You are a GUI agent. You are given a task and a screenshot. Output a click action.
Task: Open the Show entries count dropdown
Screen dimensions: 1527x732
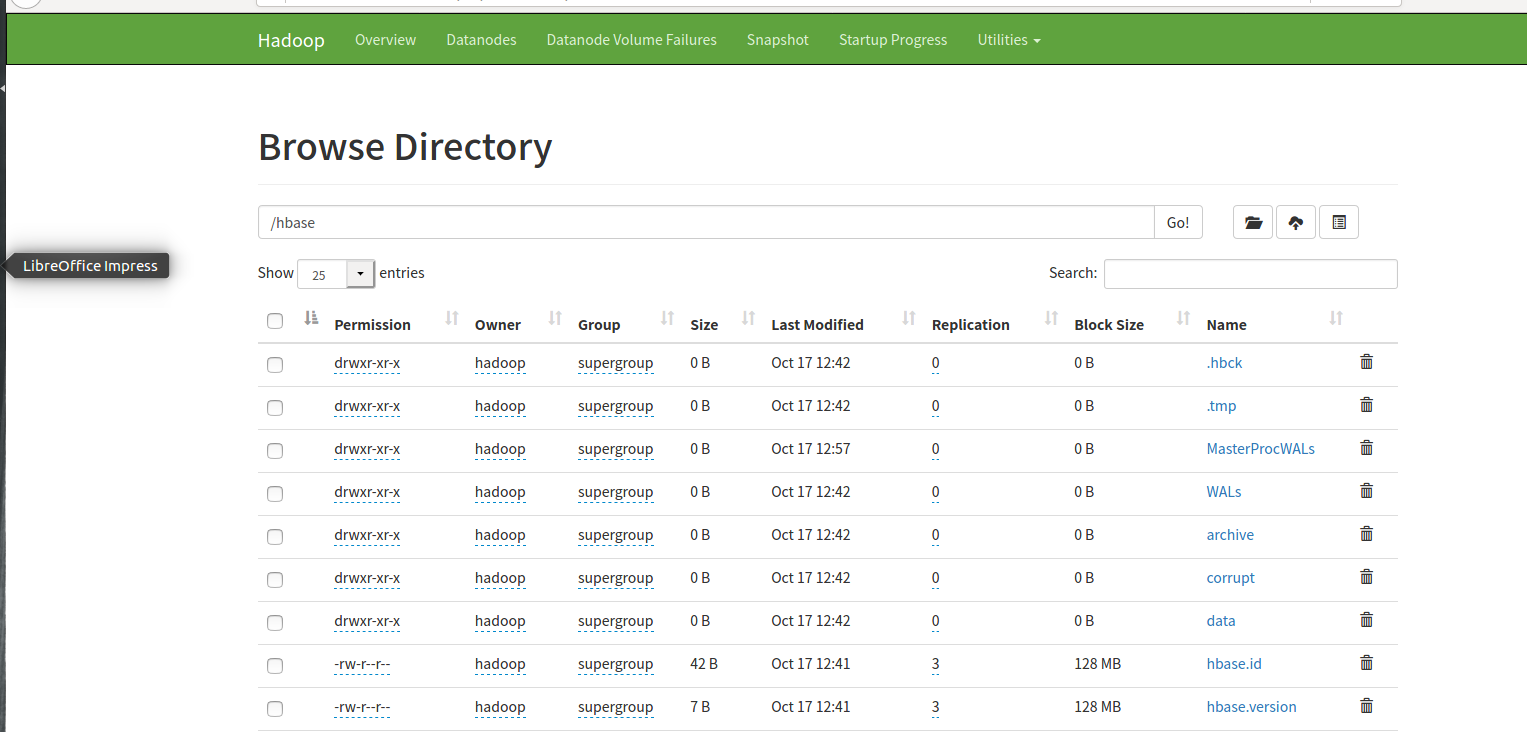coord(336,274)
